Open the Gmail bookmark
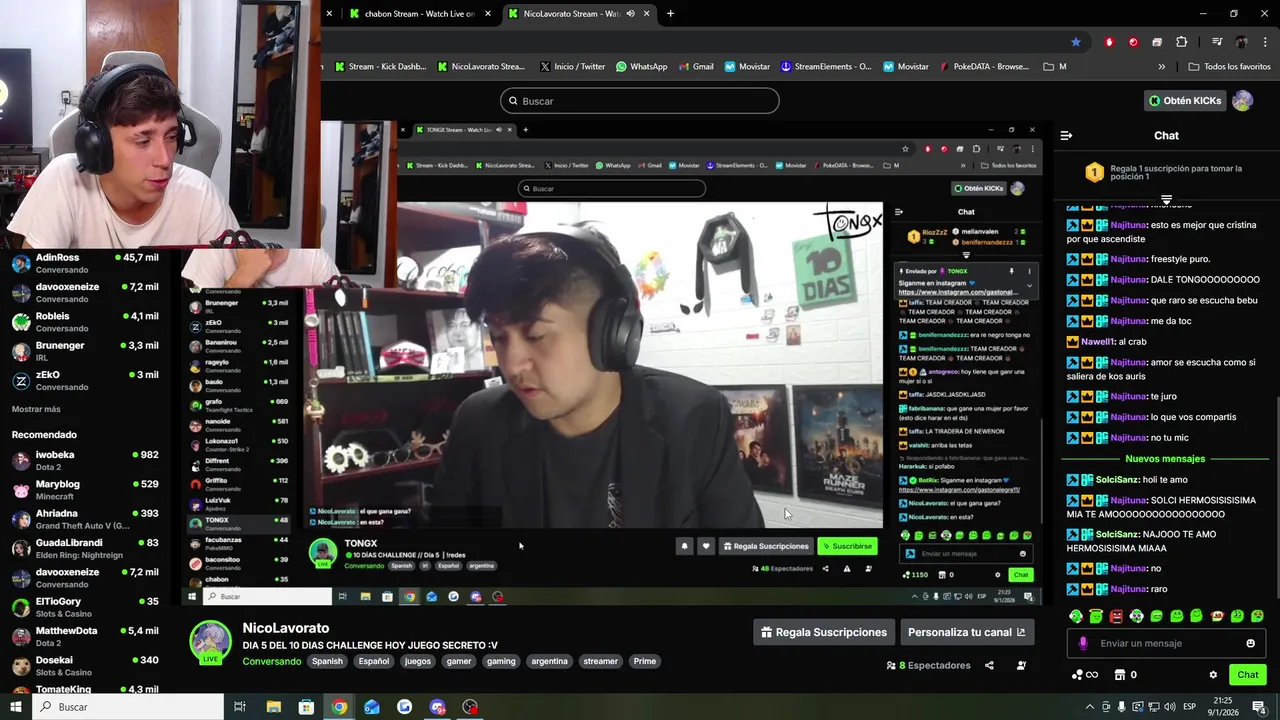This screenshot has height=720, width=1280. tap(696, 67)
